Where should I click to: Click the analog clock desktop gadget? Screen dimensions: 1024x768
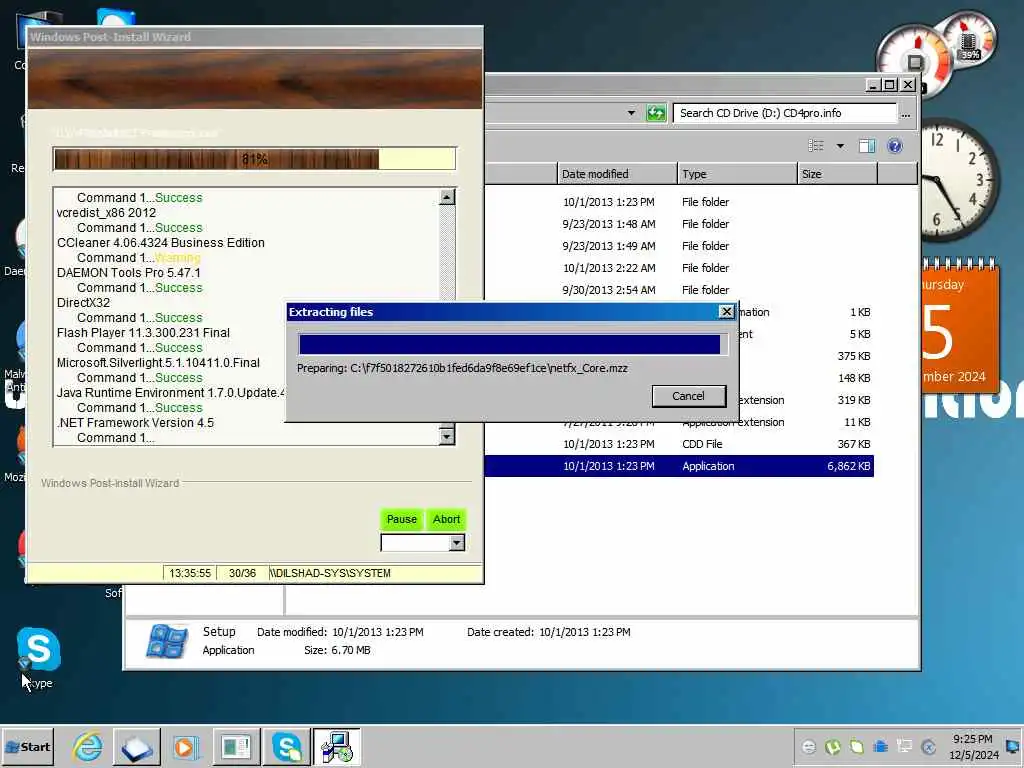click(959, 179)
